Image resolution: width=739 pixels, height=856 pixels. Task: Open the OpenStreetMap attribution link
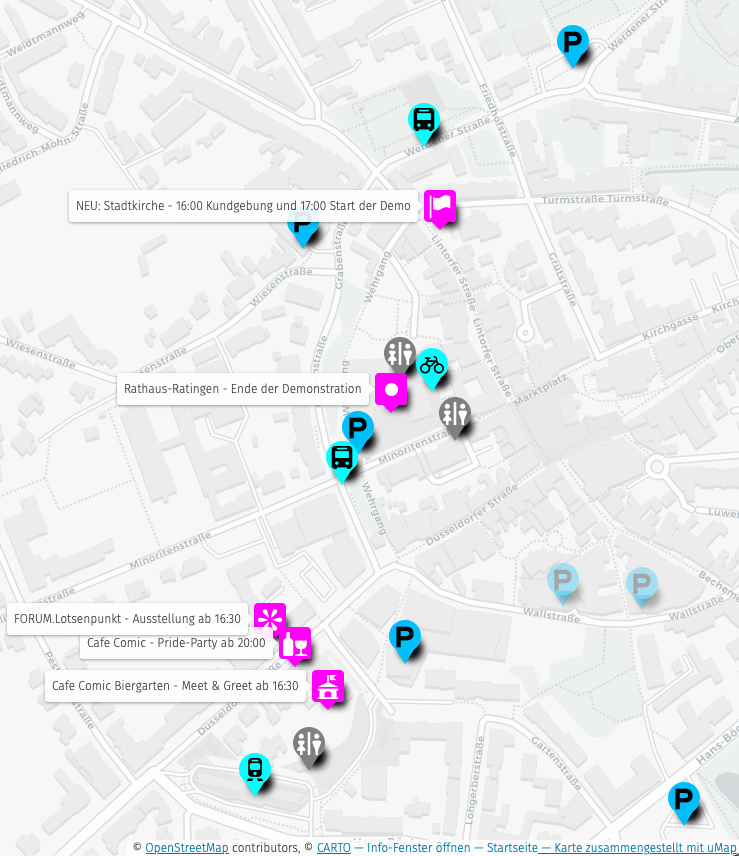[186, 848]
